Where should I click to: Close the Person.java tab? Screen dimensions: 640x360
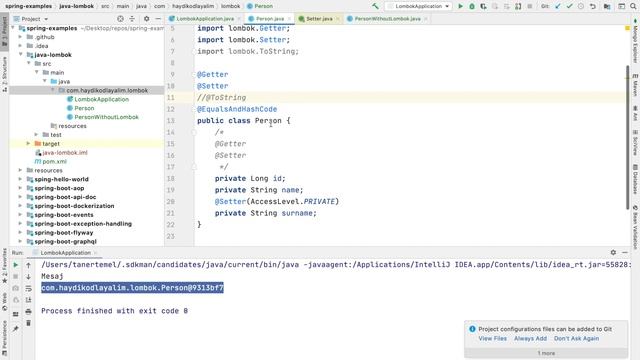tap(289, 19)
